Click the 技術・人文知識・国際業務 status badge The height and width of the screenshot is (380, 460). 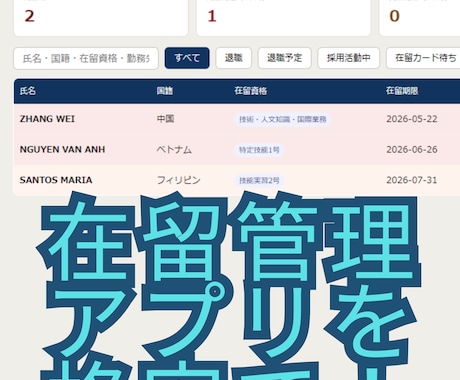click(x=282, y=119)
